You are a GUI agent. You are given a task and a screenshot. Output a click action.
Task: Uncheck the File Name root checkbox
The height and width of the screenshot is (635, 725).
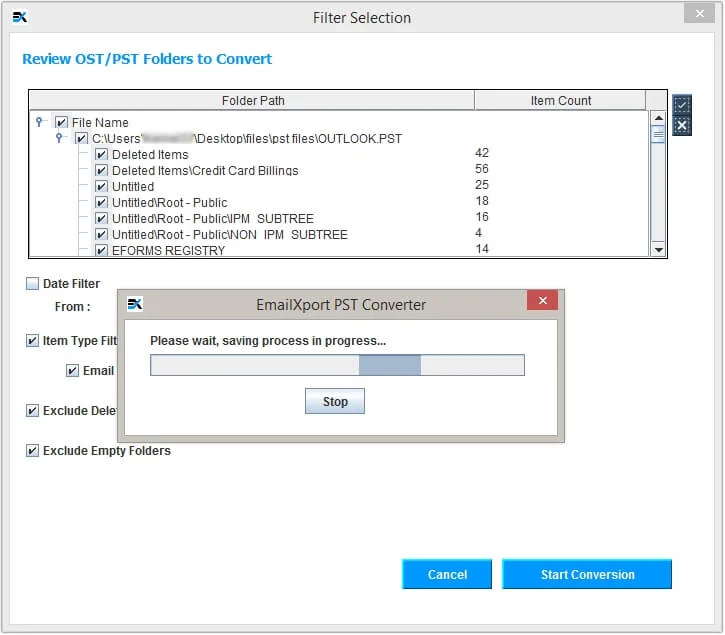pyautogui.click(x=61, y=123)
